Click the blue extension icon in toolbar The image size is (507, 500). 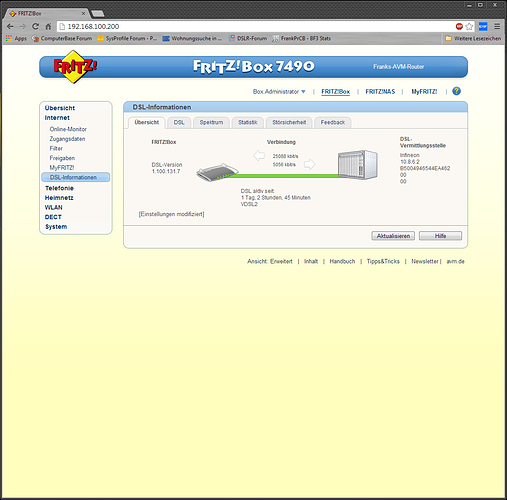(x=483, y=26)
